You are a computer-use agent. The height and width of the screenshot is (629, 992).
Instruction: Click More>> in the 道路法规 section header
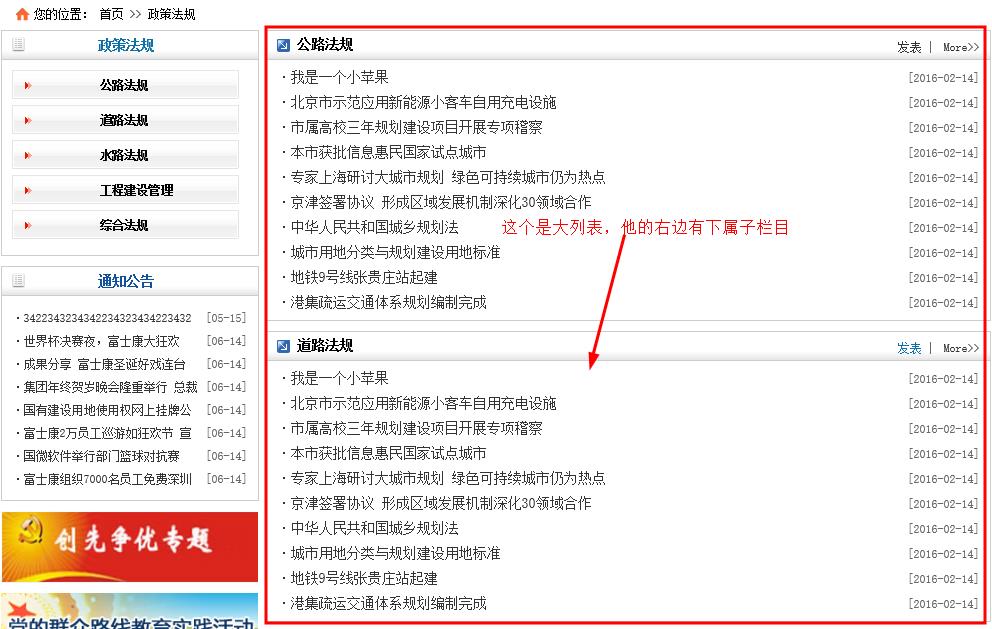pyautogui.click(x=960, y=348)
